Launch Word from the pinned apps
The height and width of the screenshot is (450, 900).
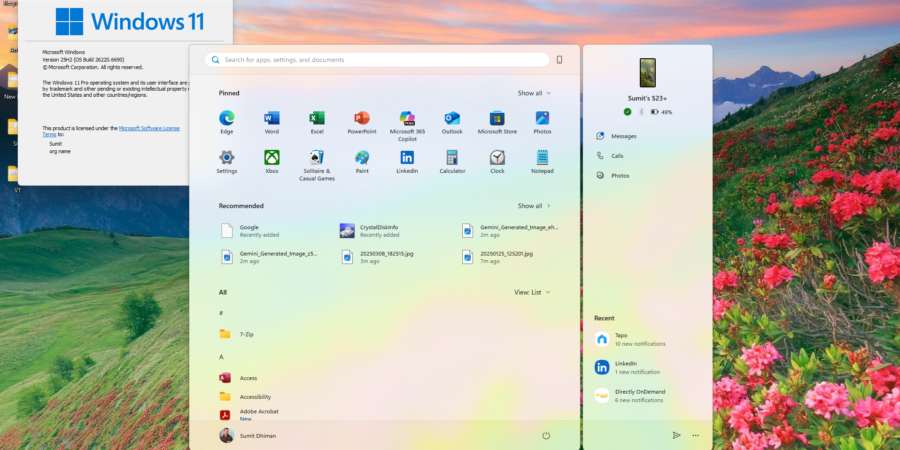(271, 123)
